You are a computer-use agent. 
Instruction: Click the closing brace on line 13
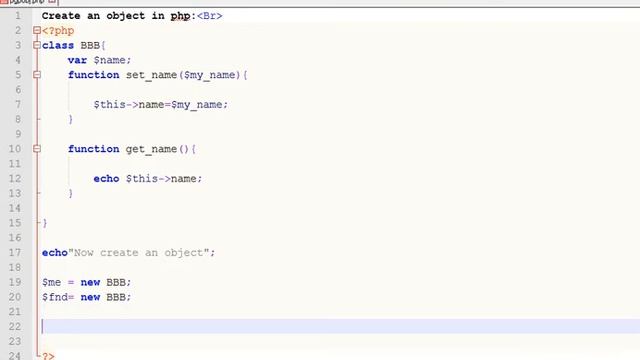(x=71, y=193)
